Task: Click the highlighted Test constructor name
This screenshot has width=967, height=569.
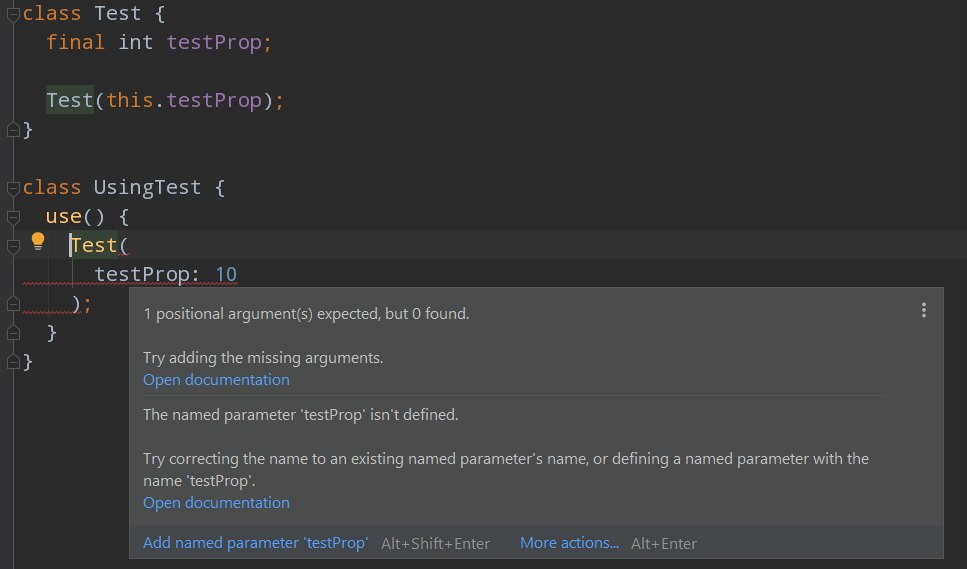Action: click(x=70, y=100)
